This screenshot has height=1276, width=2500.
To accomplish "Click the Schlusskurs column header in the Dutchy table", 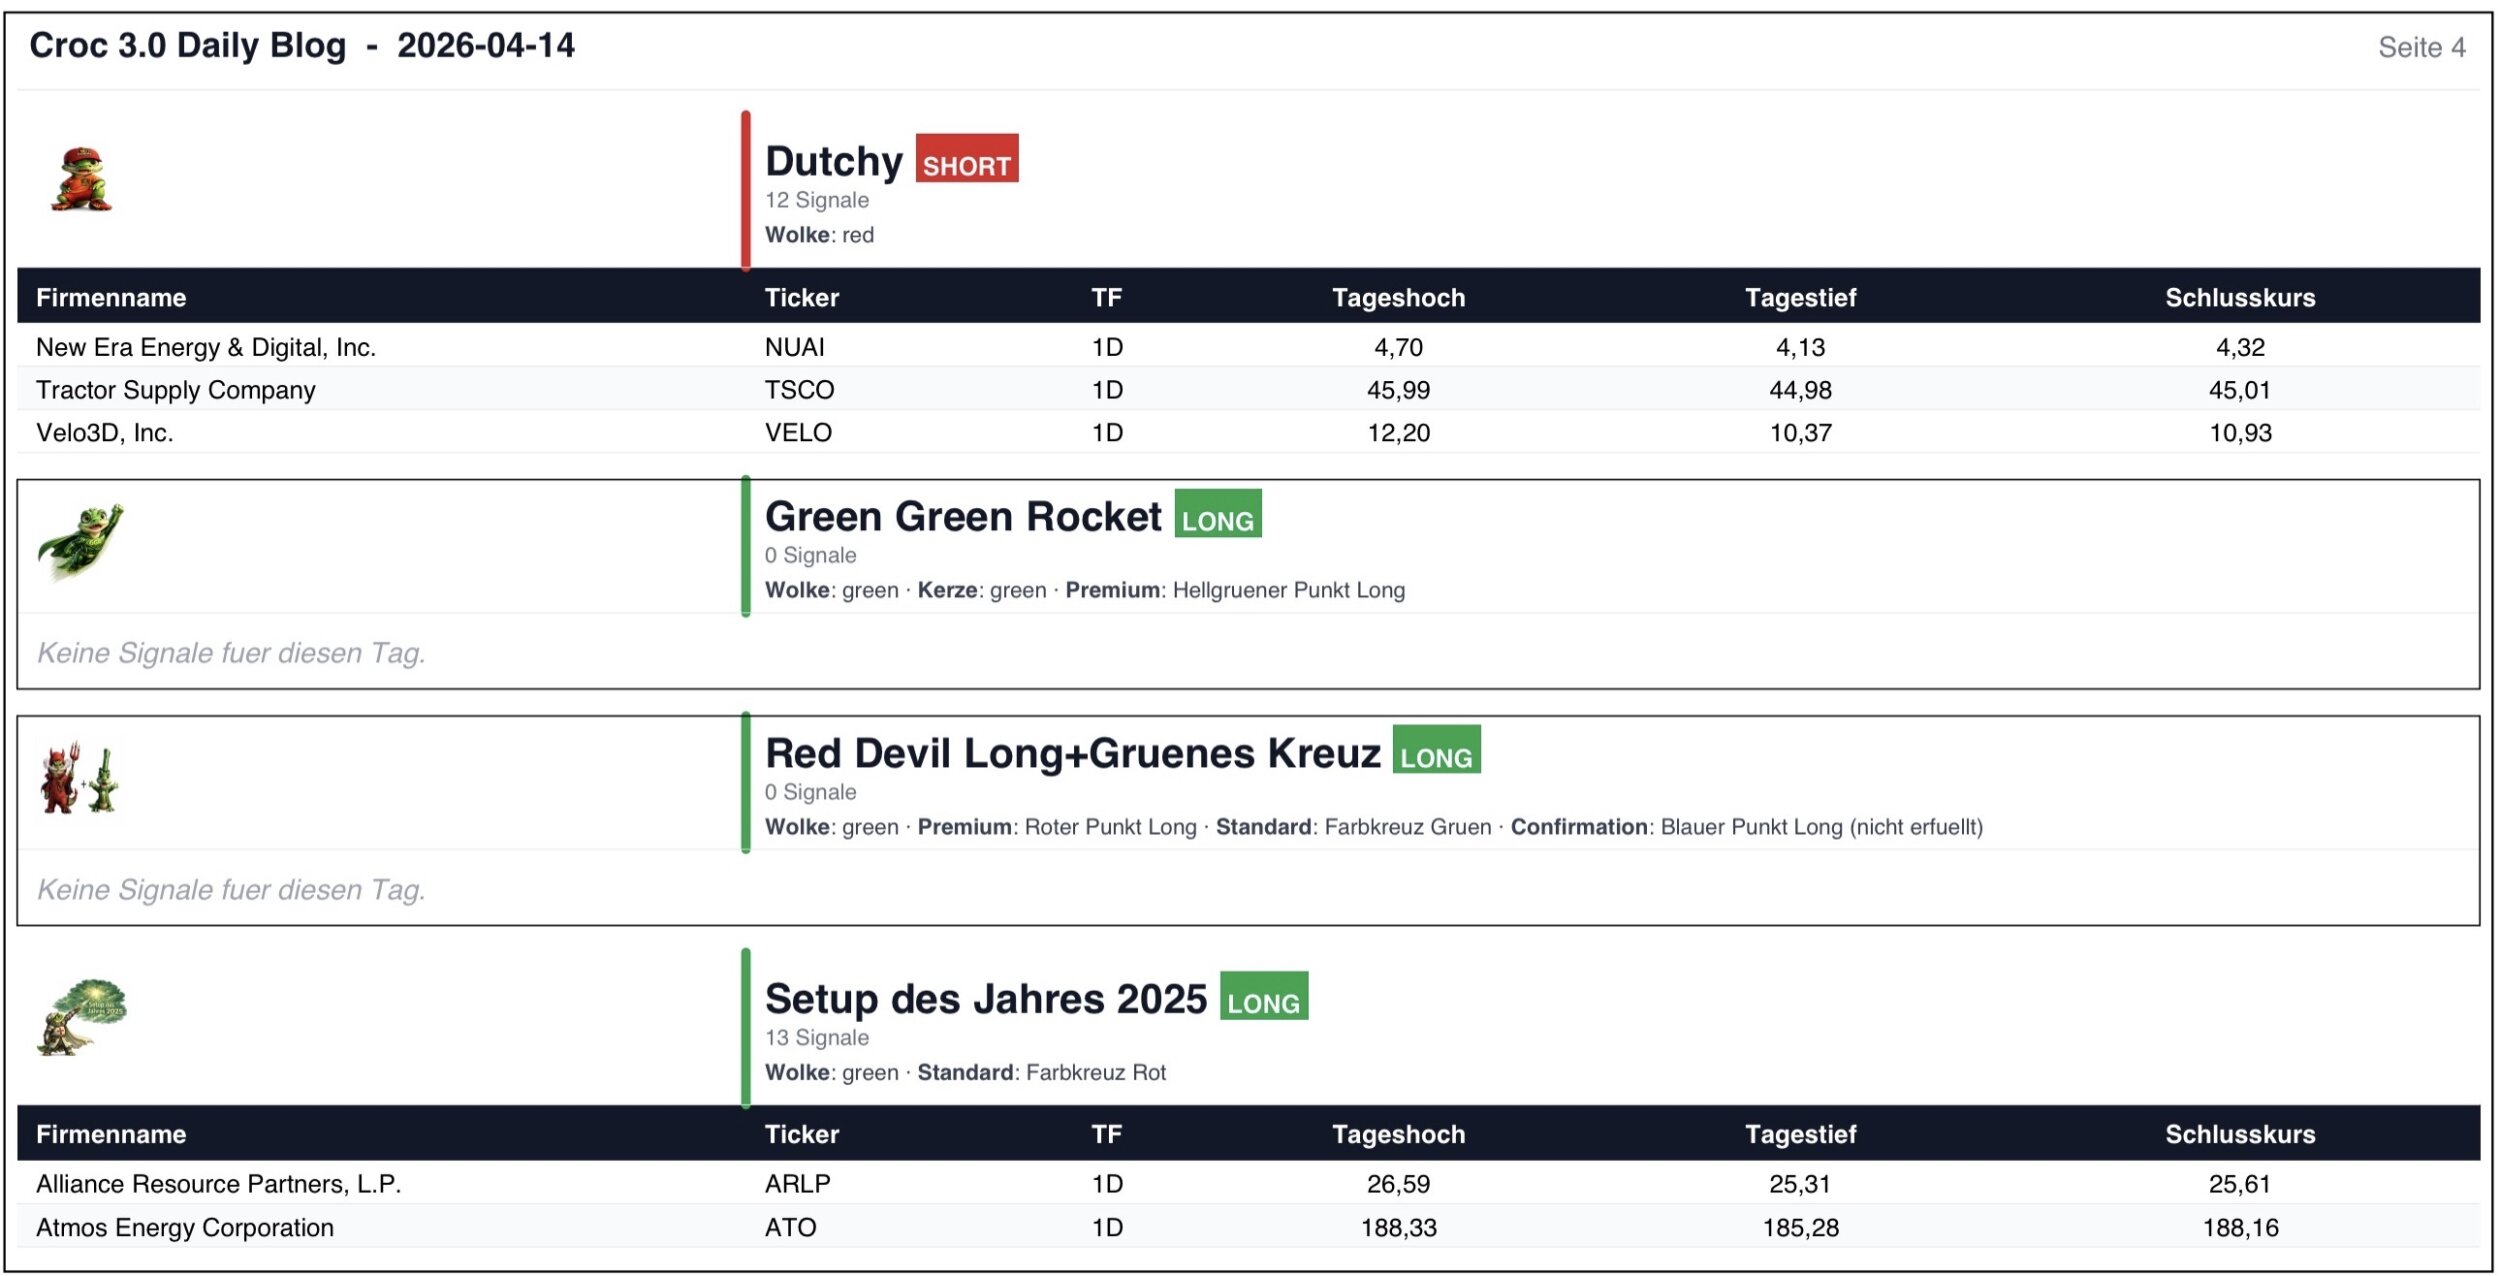I will [2239, 297].
